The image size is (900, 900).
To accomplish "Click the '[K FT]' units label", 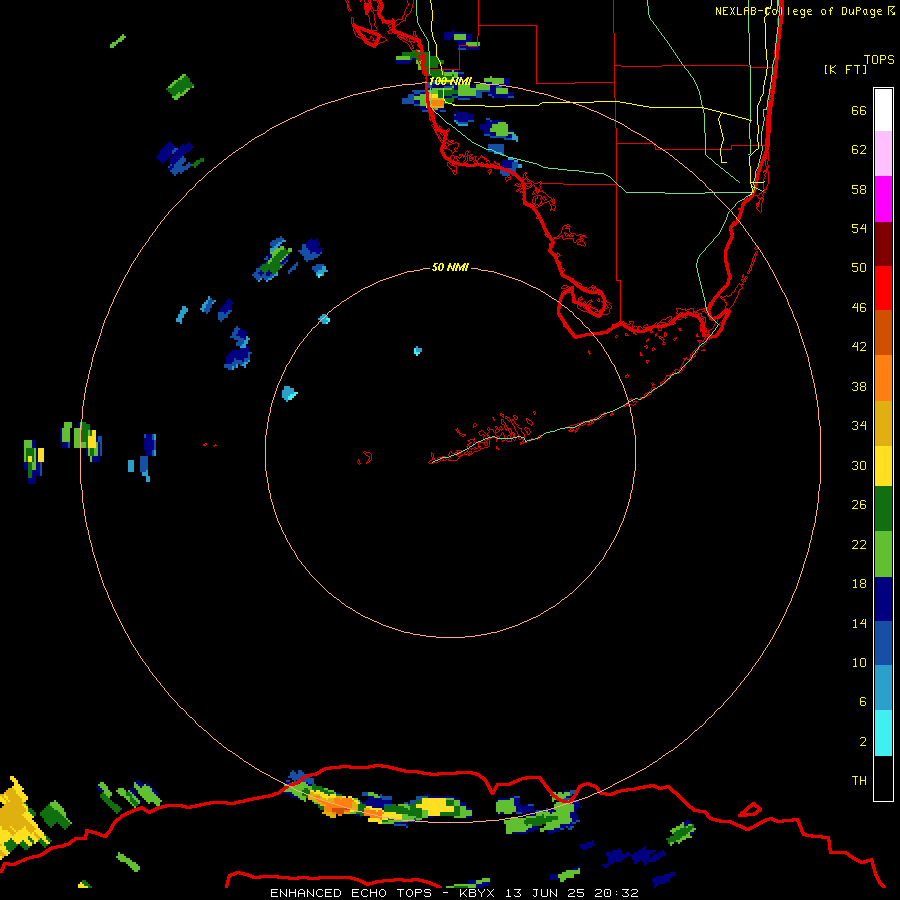I will [x=845, y=69].
